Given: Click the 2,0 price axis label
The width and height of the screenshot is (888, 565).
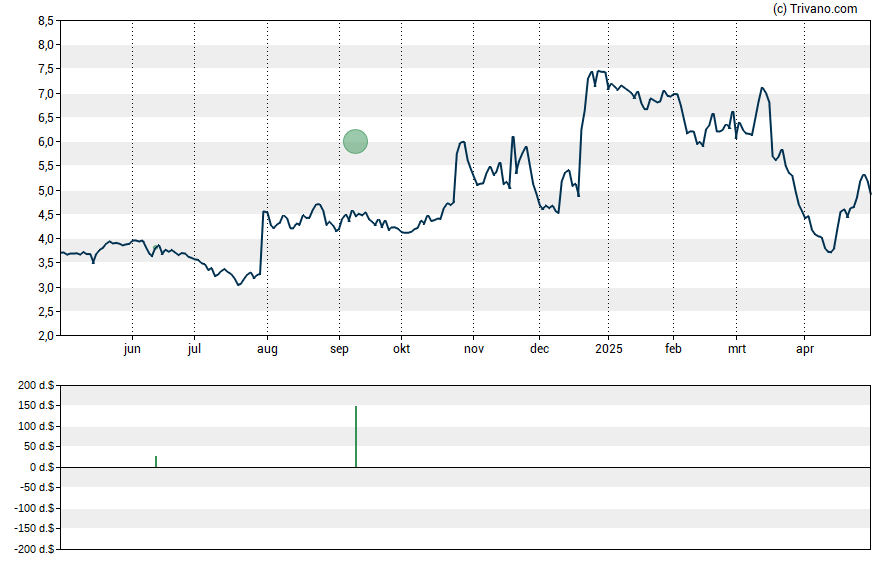Looking at the screenshot, I should (46, 336).
